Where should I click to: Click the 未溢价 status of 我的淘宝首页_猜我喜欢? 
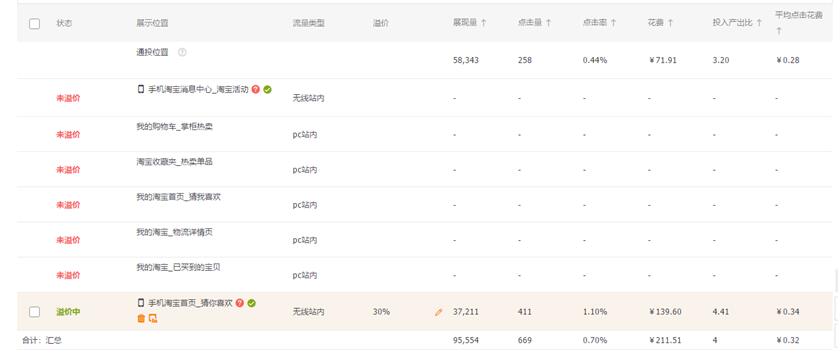pyautogui.click(x=68, y=205)
